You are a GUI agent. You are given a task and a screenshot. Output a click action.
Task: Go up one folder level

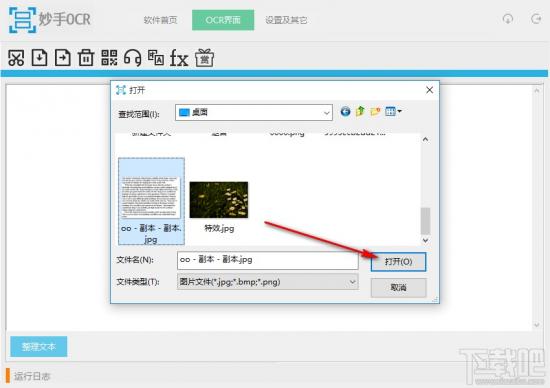pos(360,112)
